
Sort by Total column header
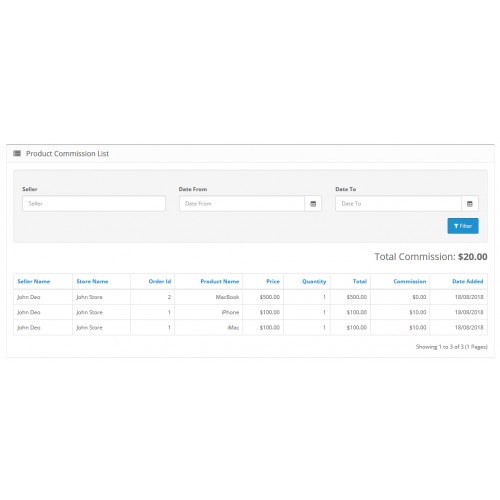pyautogui.click(x=360, y=281)
